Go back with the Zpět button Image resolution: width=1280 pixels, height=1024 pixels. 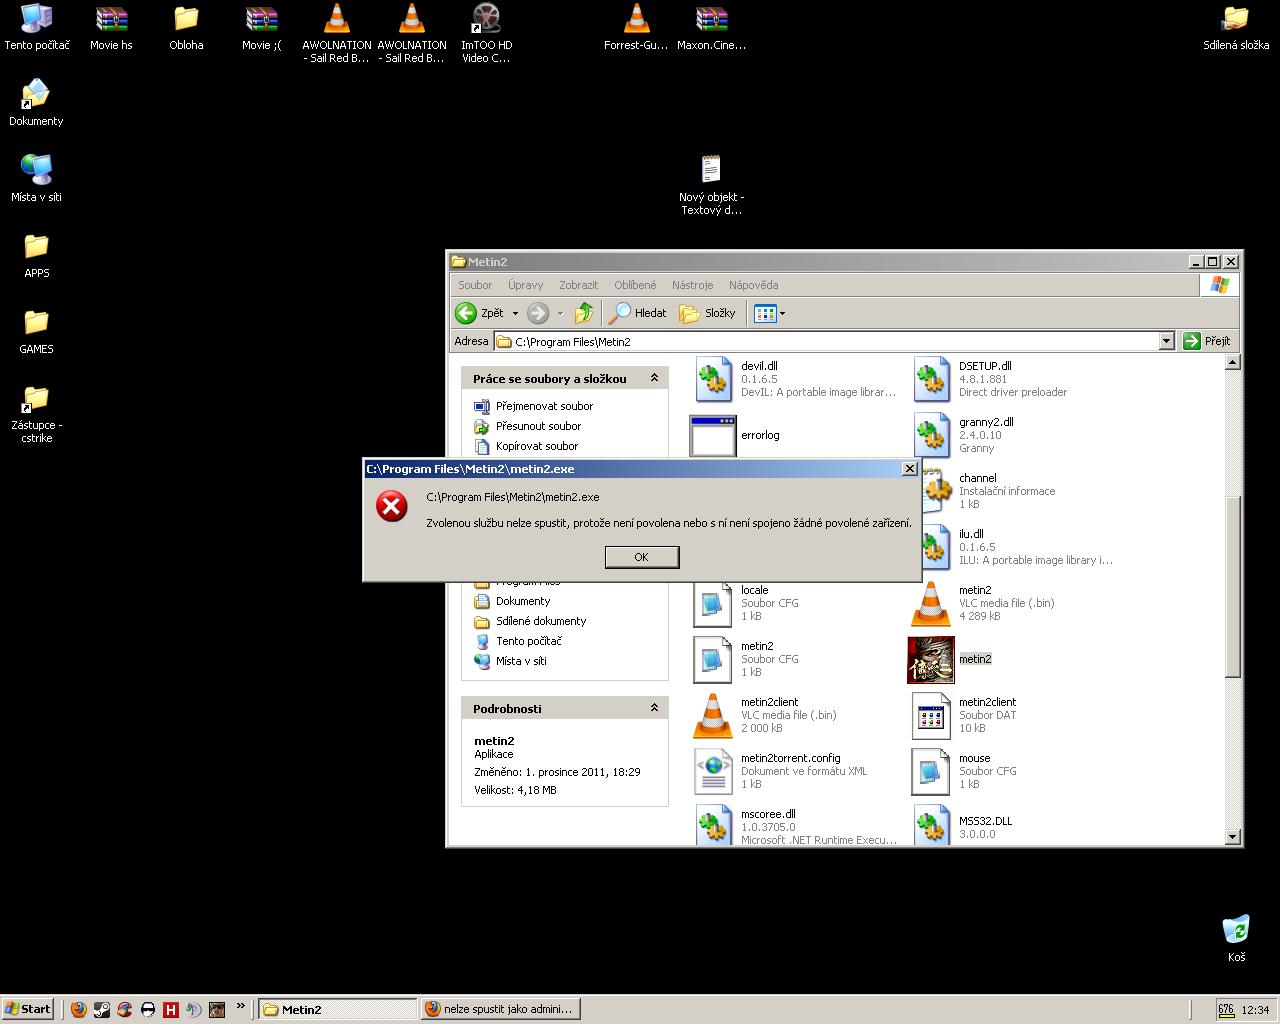coord(480,313)
